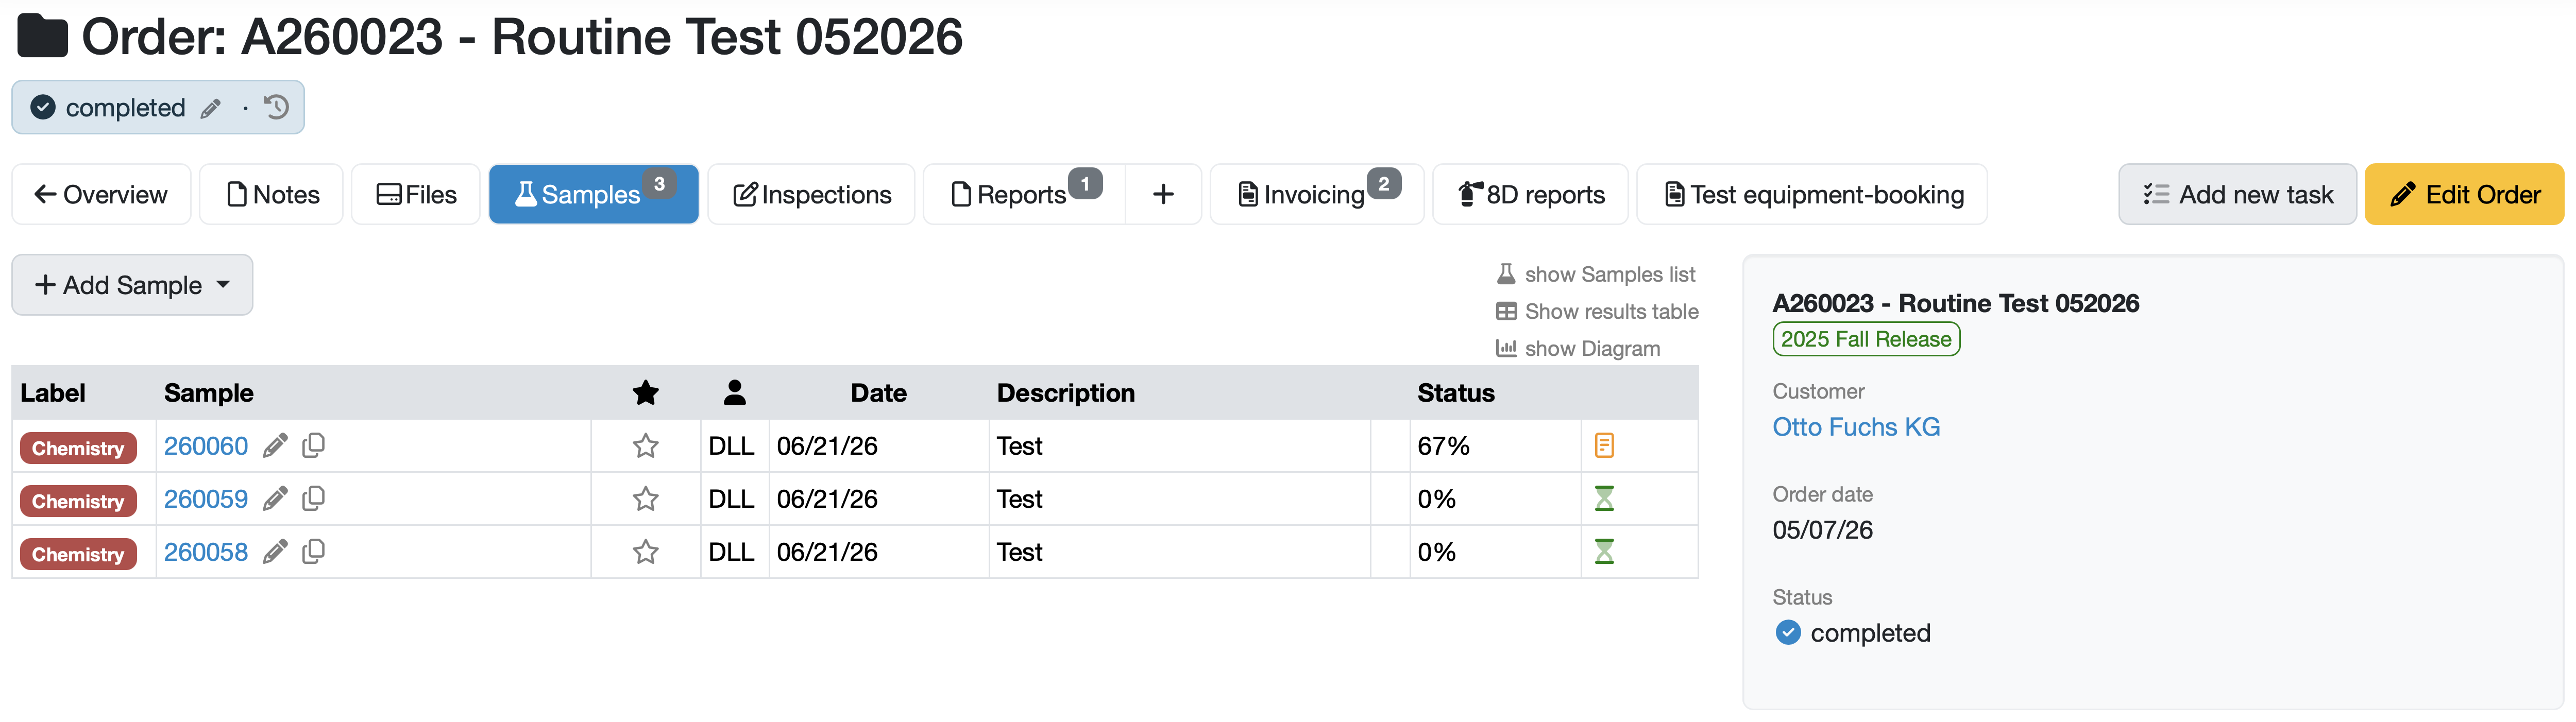Click plus button next to Reports tab
This screenshot has height=722, width=2576.
coord(1163,194)
